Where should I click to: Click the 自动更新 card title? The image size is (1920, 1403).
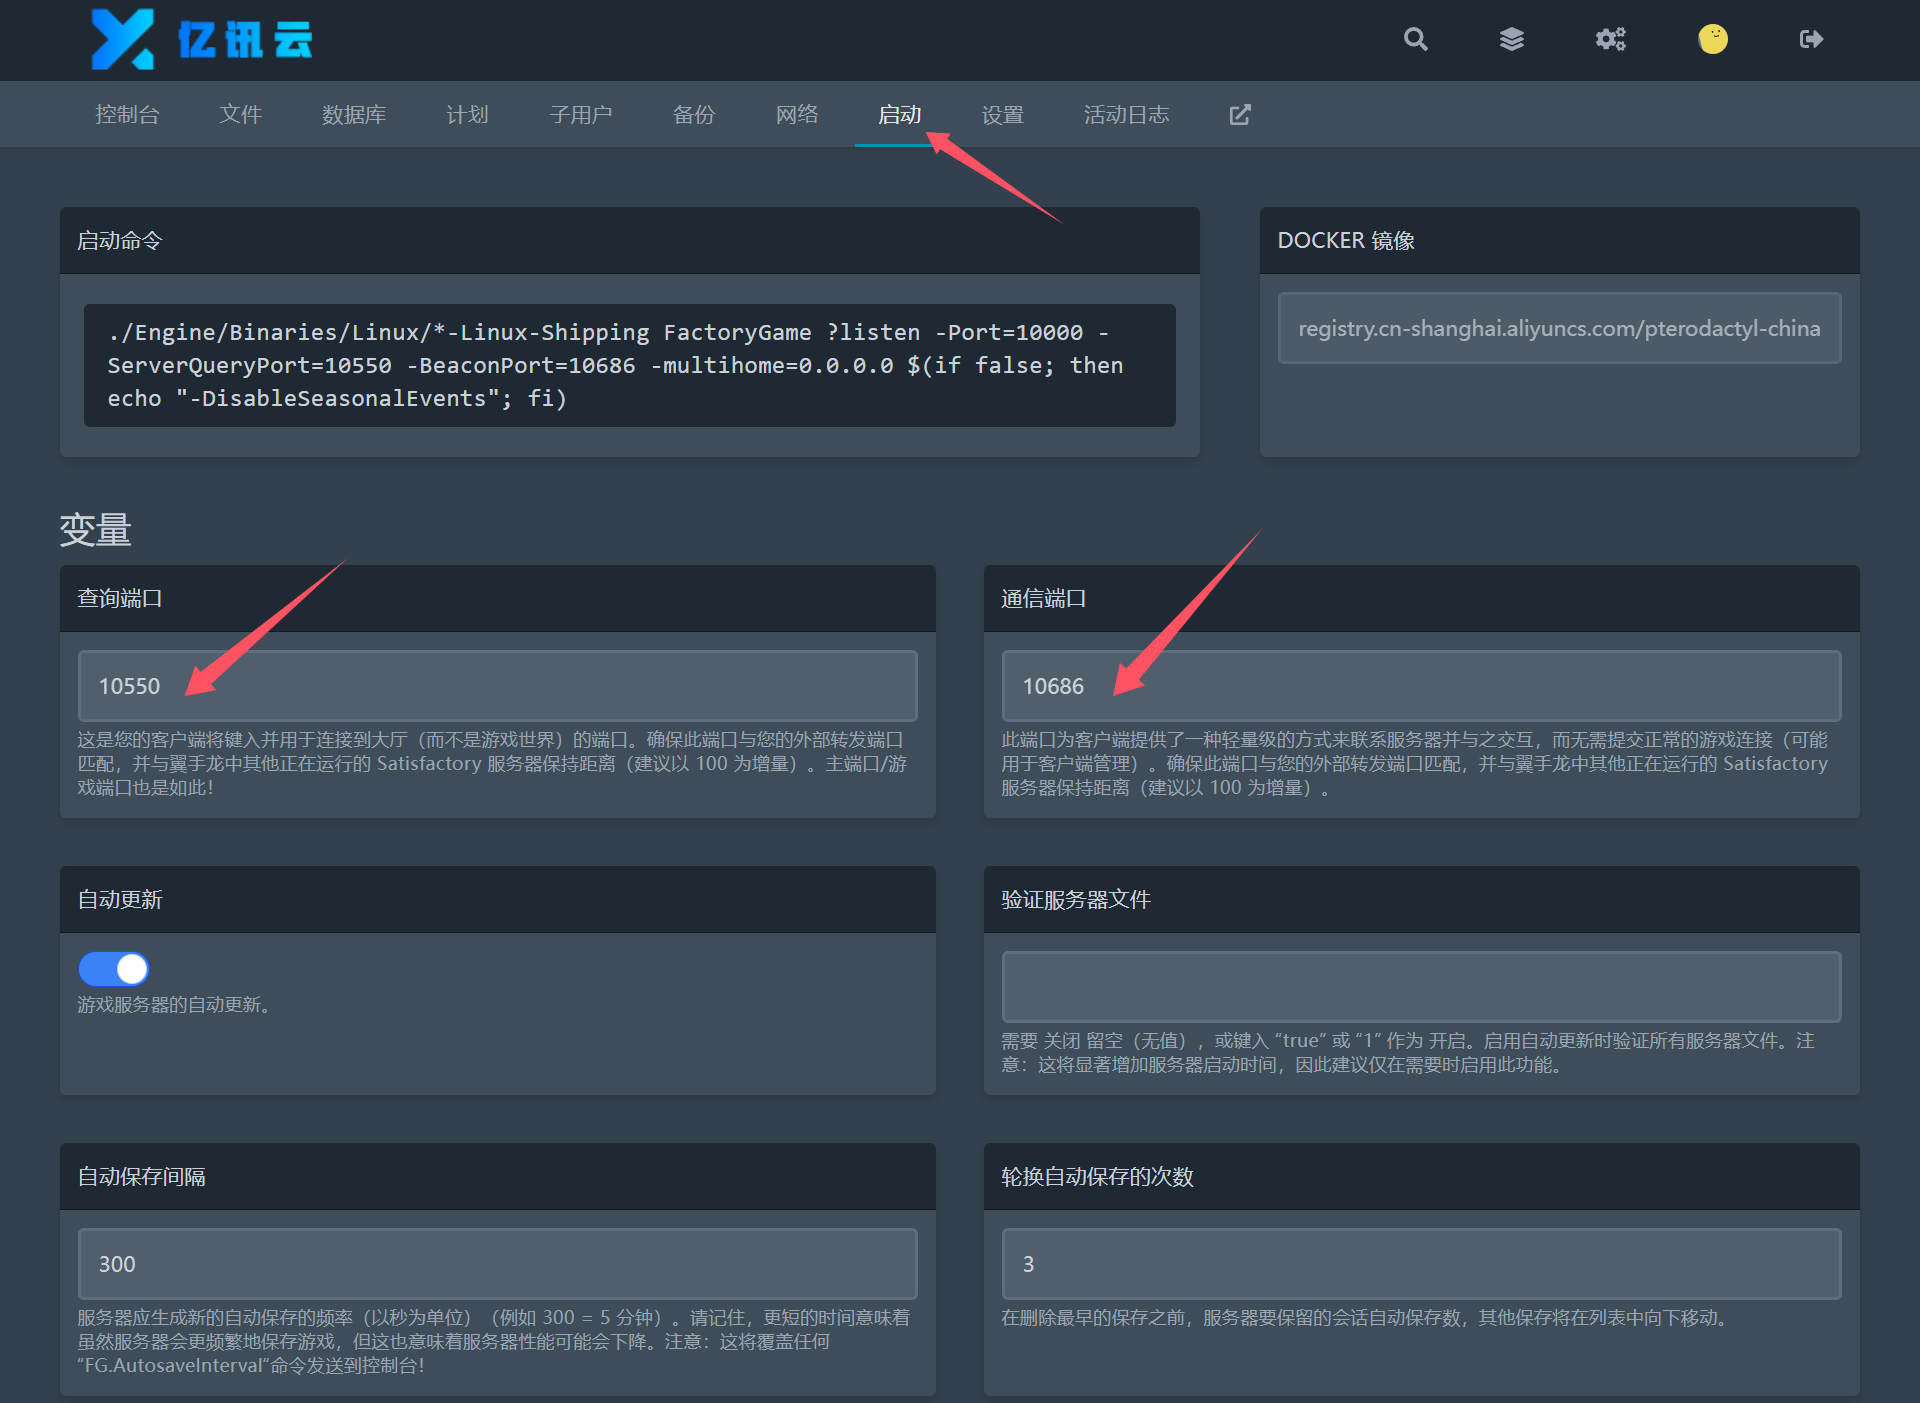tap(119, 899)
